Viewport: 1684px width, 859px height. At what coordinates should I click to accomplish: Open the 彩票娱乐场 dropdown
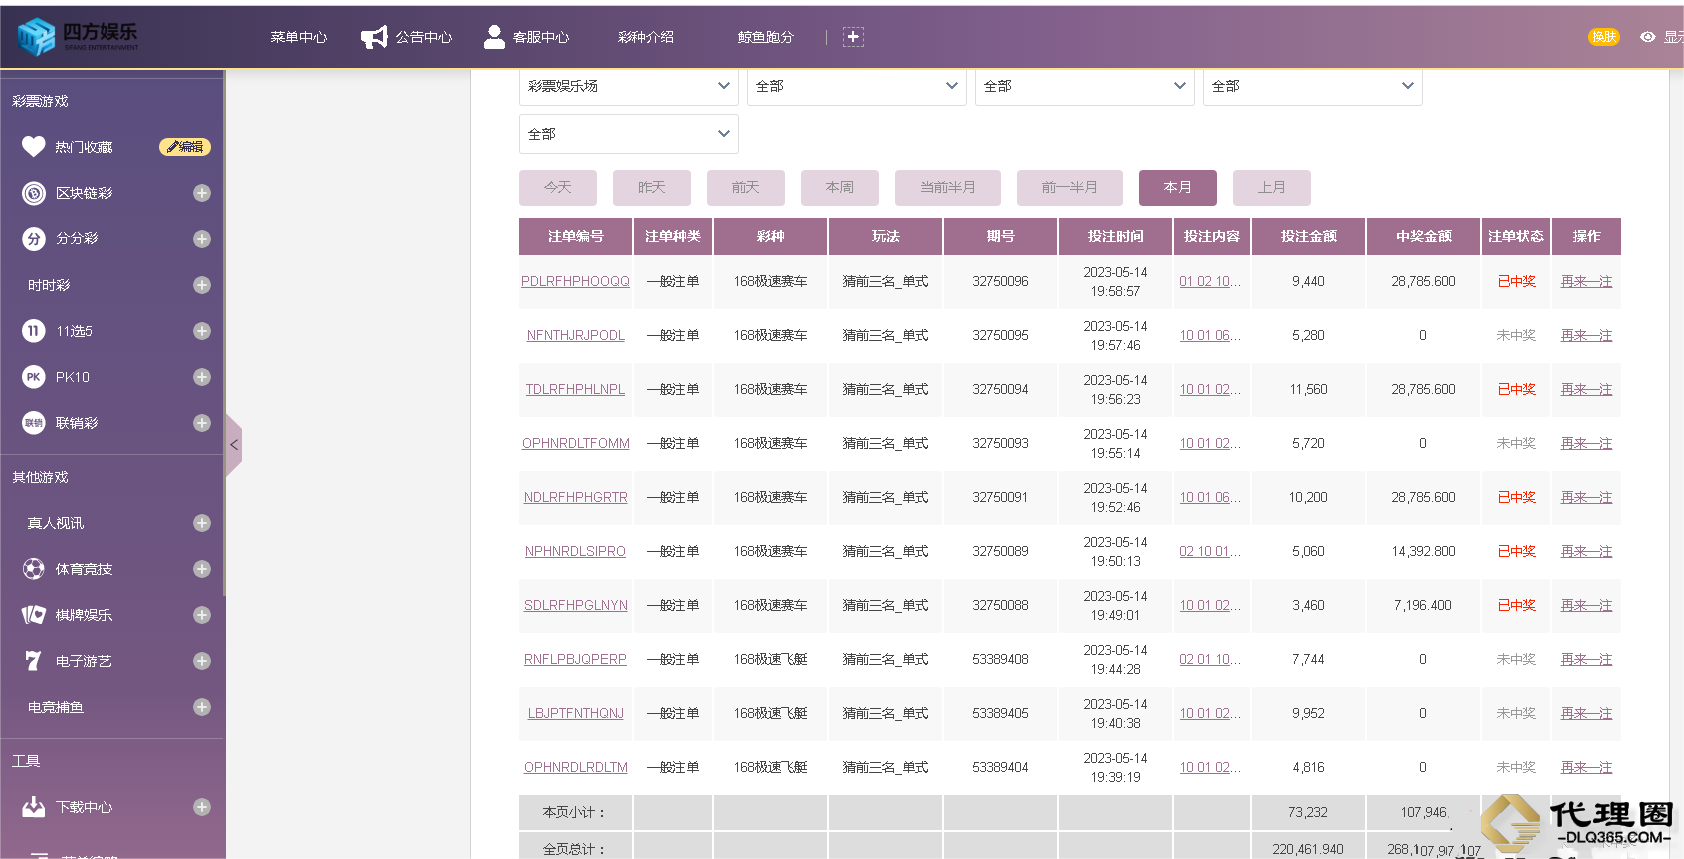coord(629,86)
